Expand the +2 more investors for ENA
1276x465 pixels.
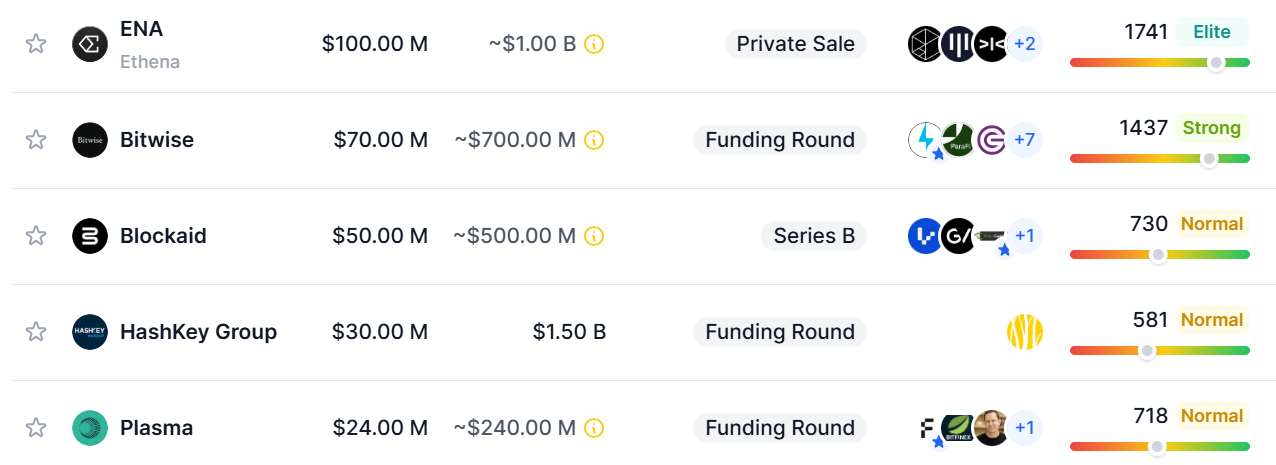pos(1025,44)
